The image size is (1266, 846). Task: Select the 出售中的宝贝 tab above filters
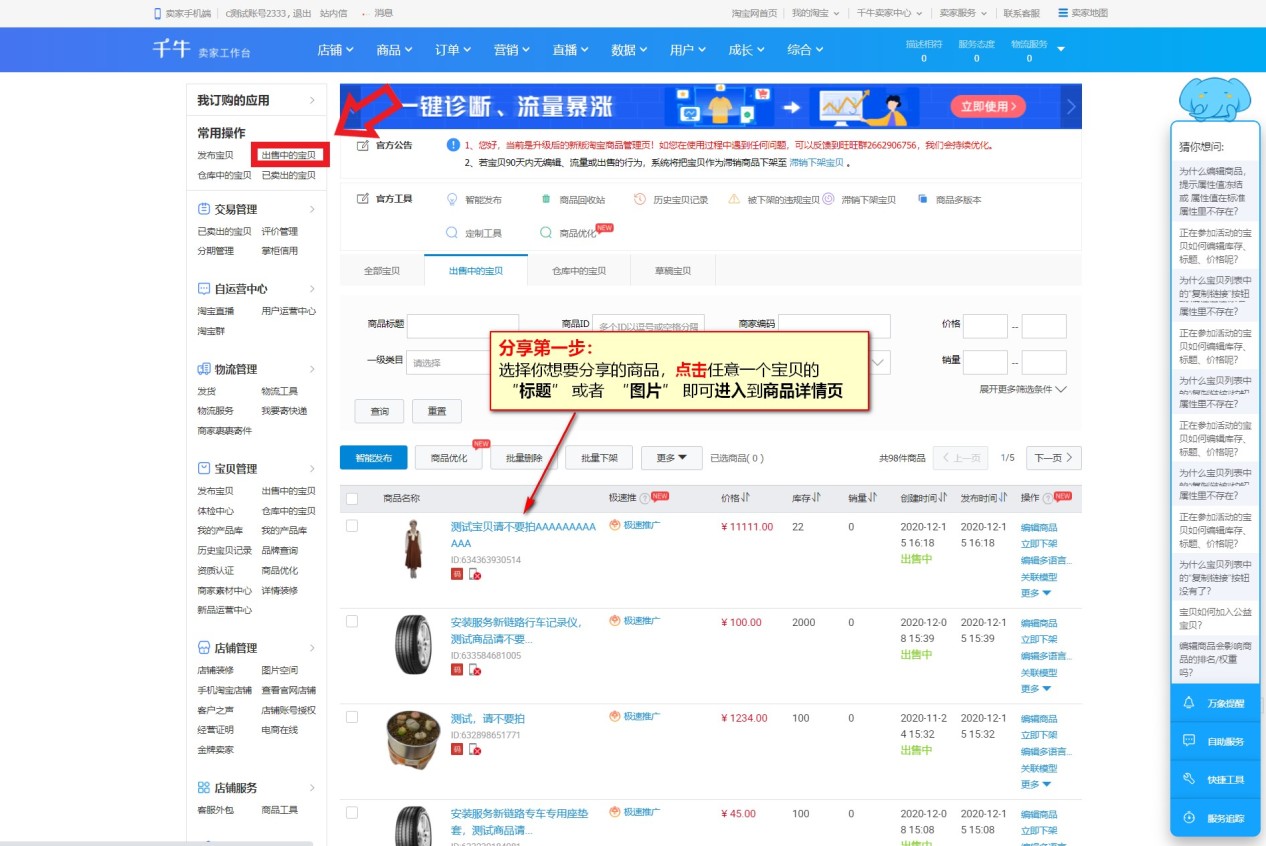tap(475, 270)
